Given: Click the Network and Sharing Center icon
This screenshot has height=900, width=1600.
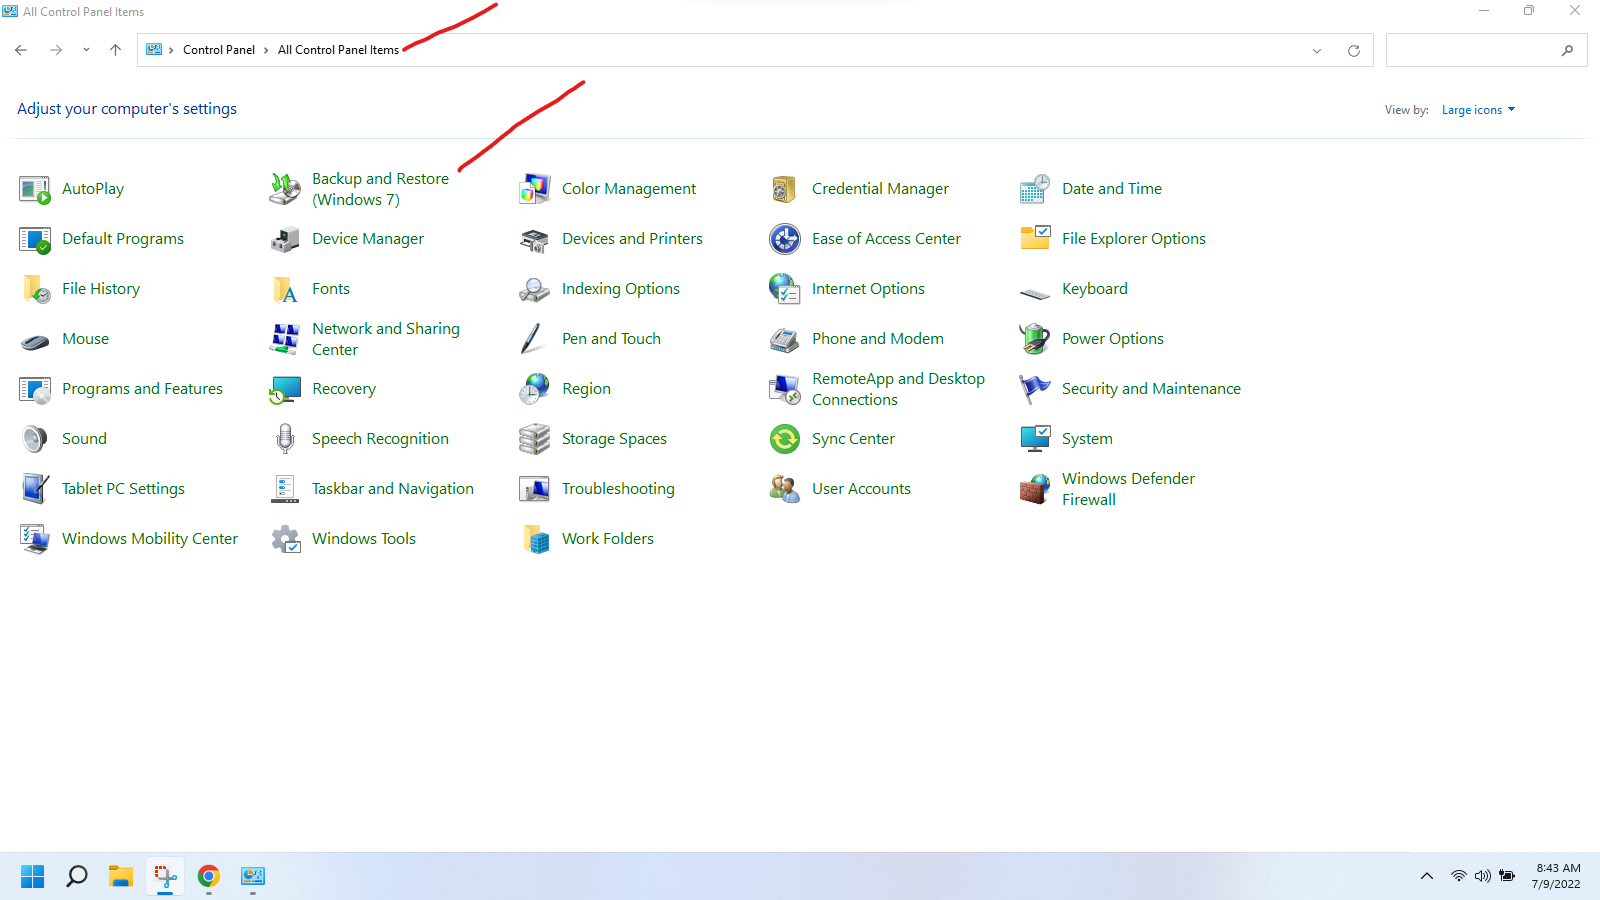Looking at the screenshot, I should pos(285,339).
